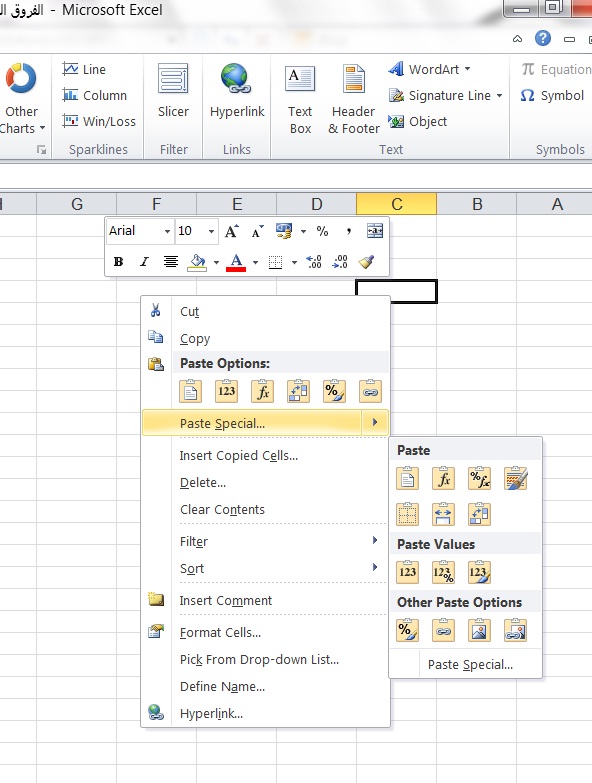The width and height of the screenshot is (592, 783).
Task: Click Paste Special... at submenu bottom
Action: [466, 665]
